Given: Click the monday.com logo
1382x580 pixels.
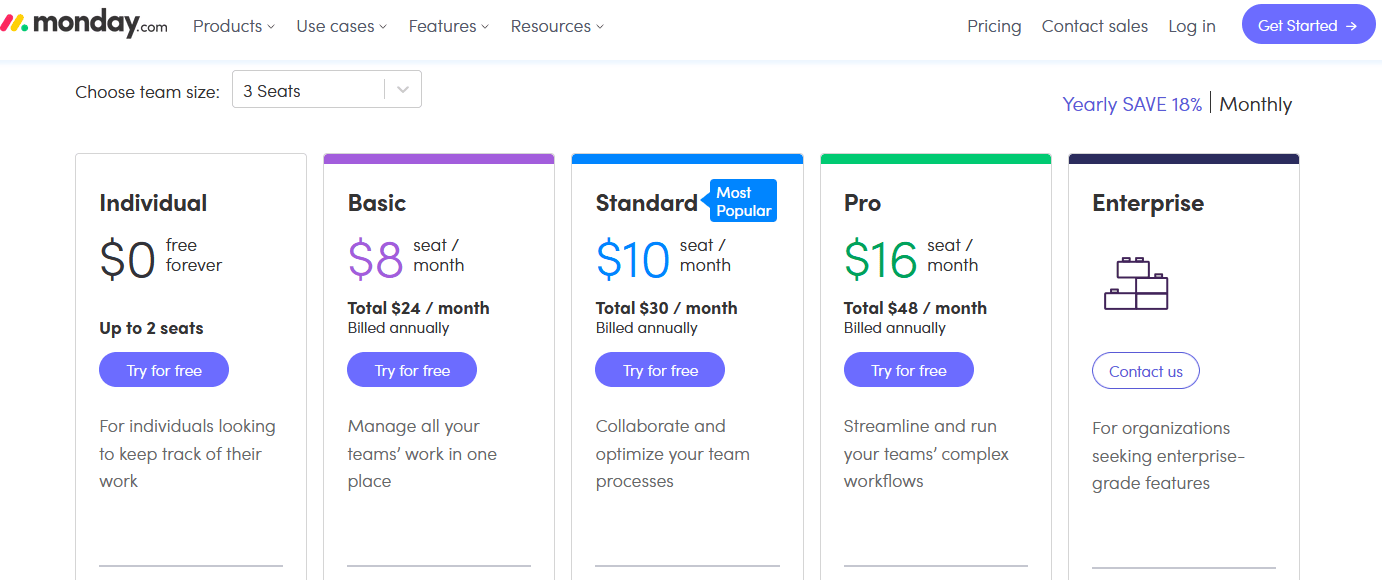Looking at the screenshot, I should coord(85,24).
